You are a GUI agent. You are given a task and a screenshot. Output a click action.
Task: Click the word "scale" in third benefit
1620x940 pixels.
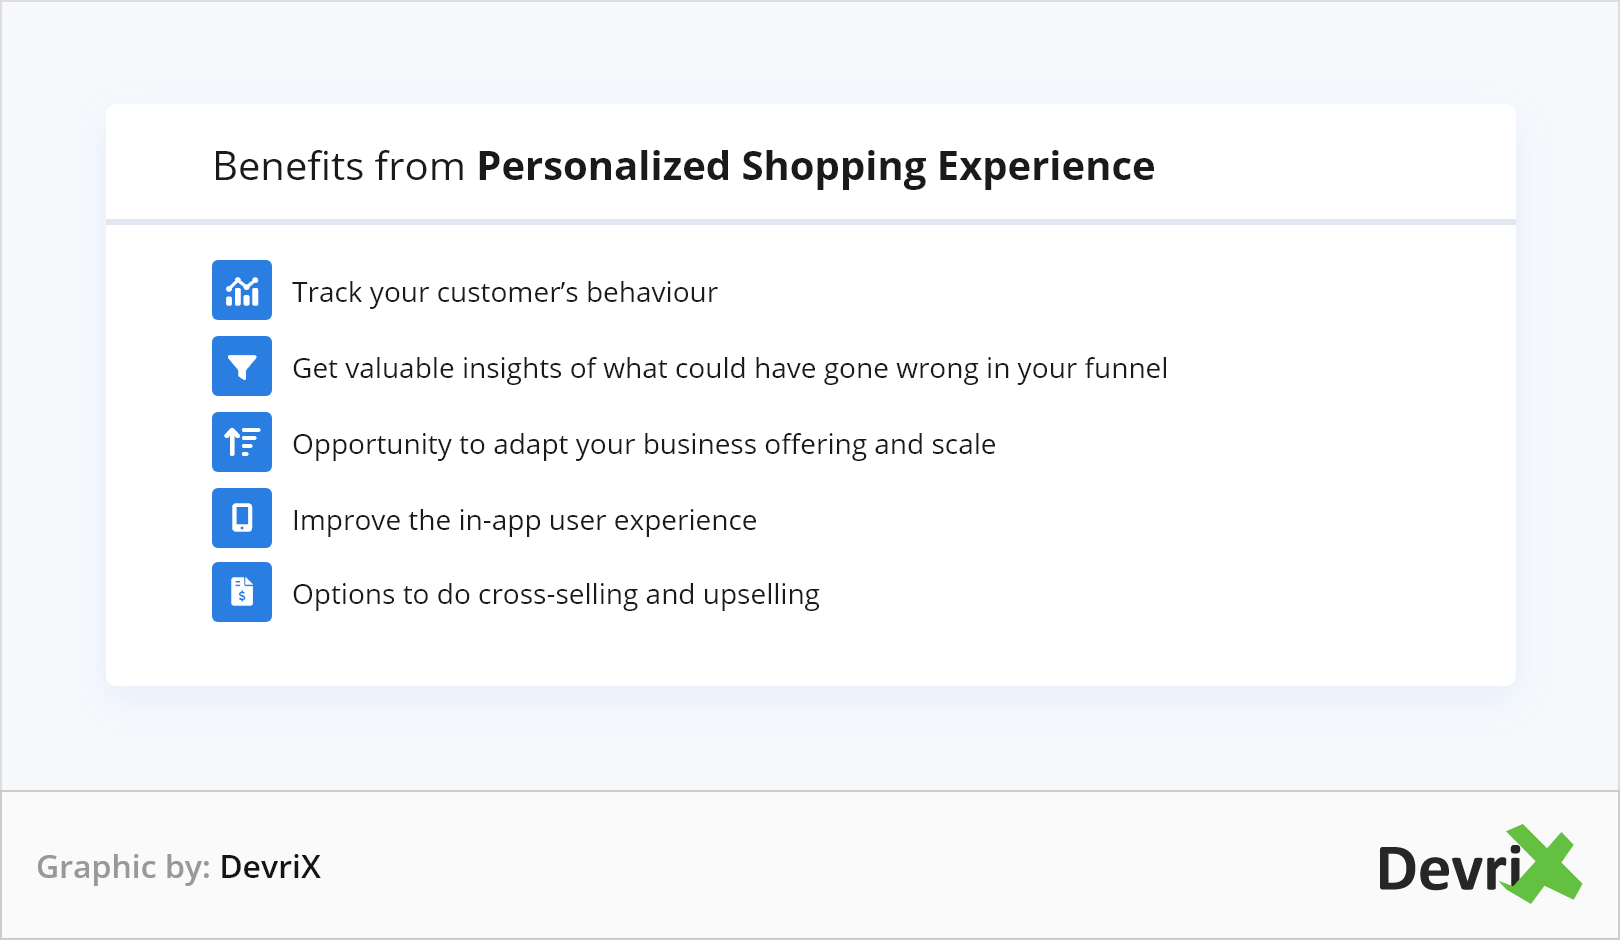tap(963, 444)
